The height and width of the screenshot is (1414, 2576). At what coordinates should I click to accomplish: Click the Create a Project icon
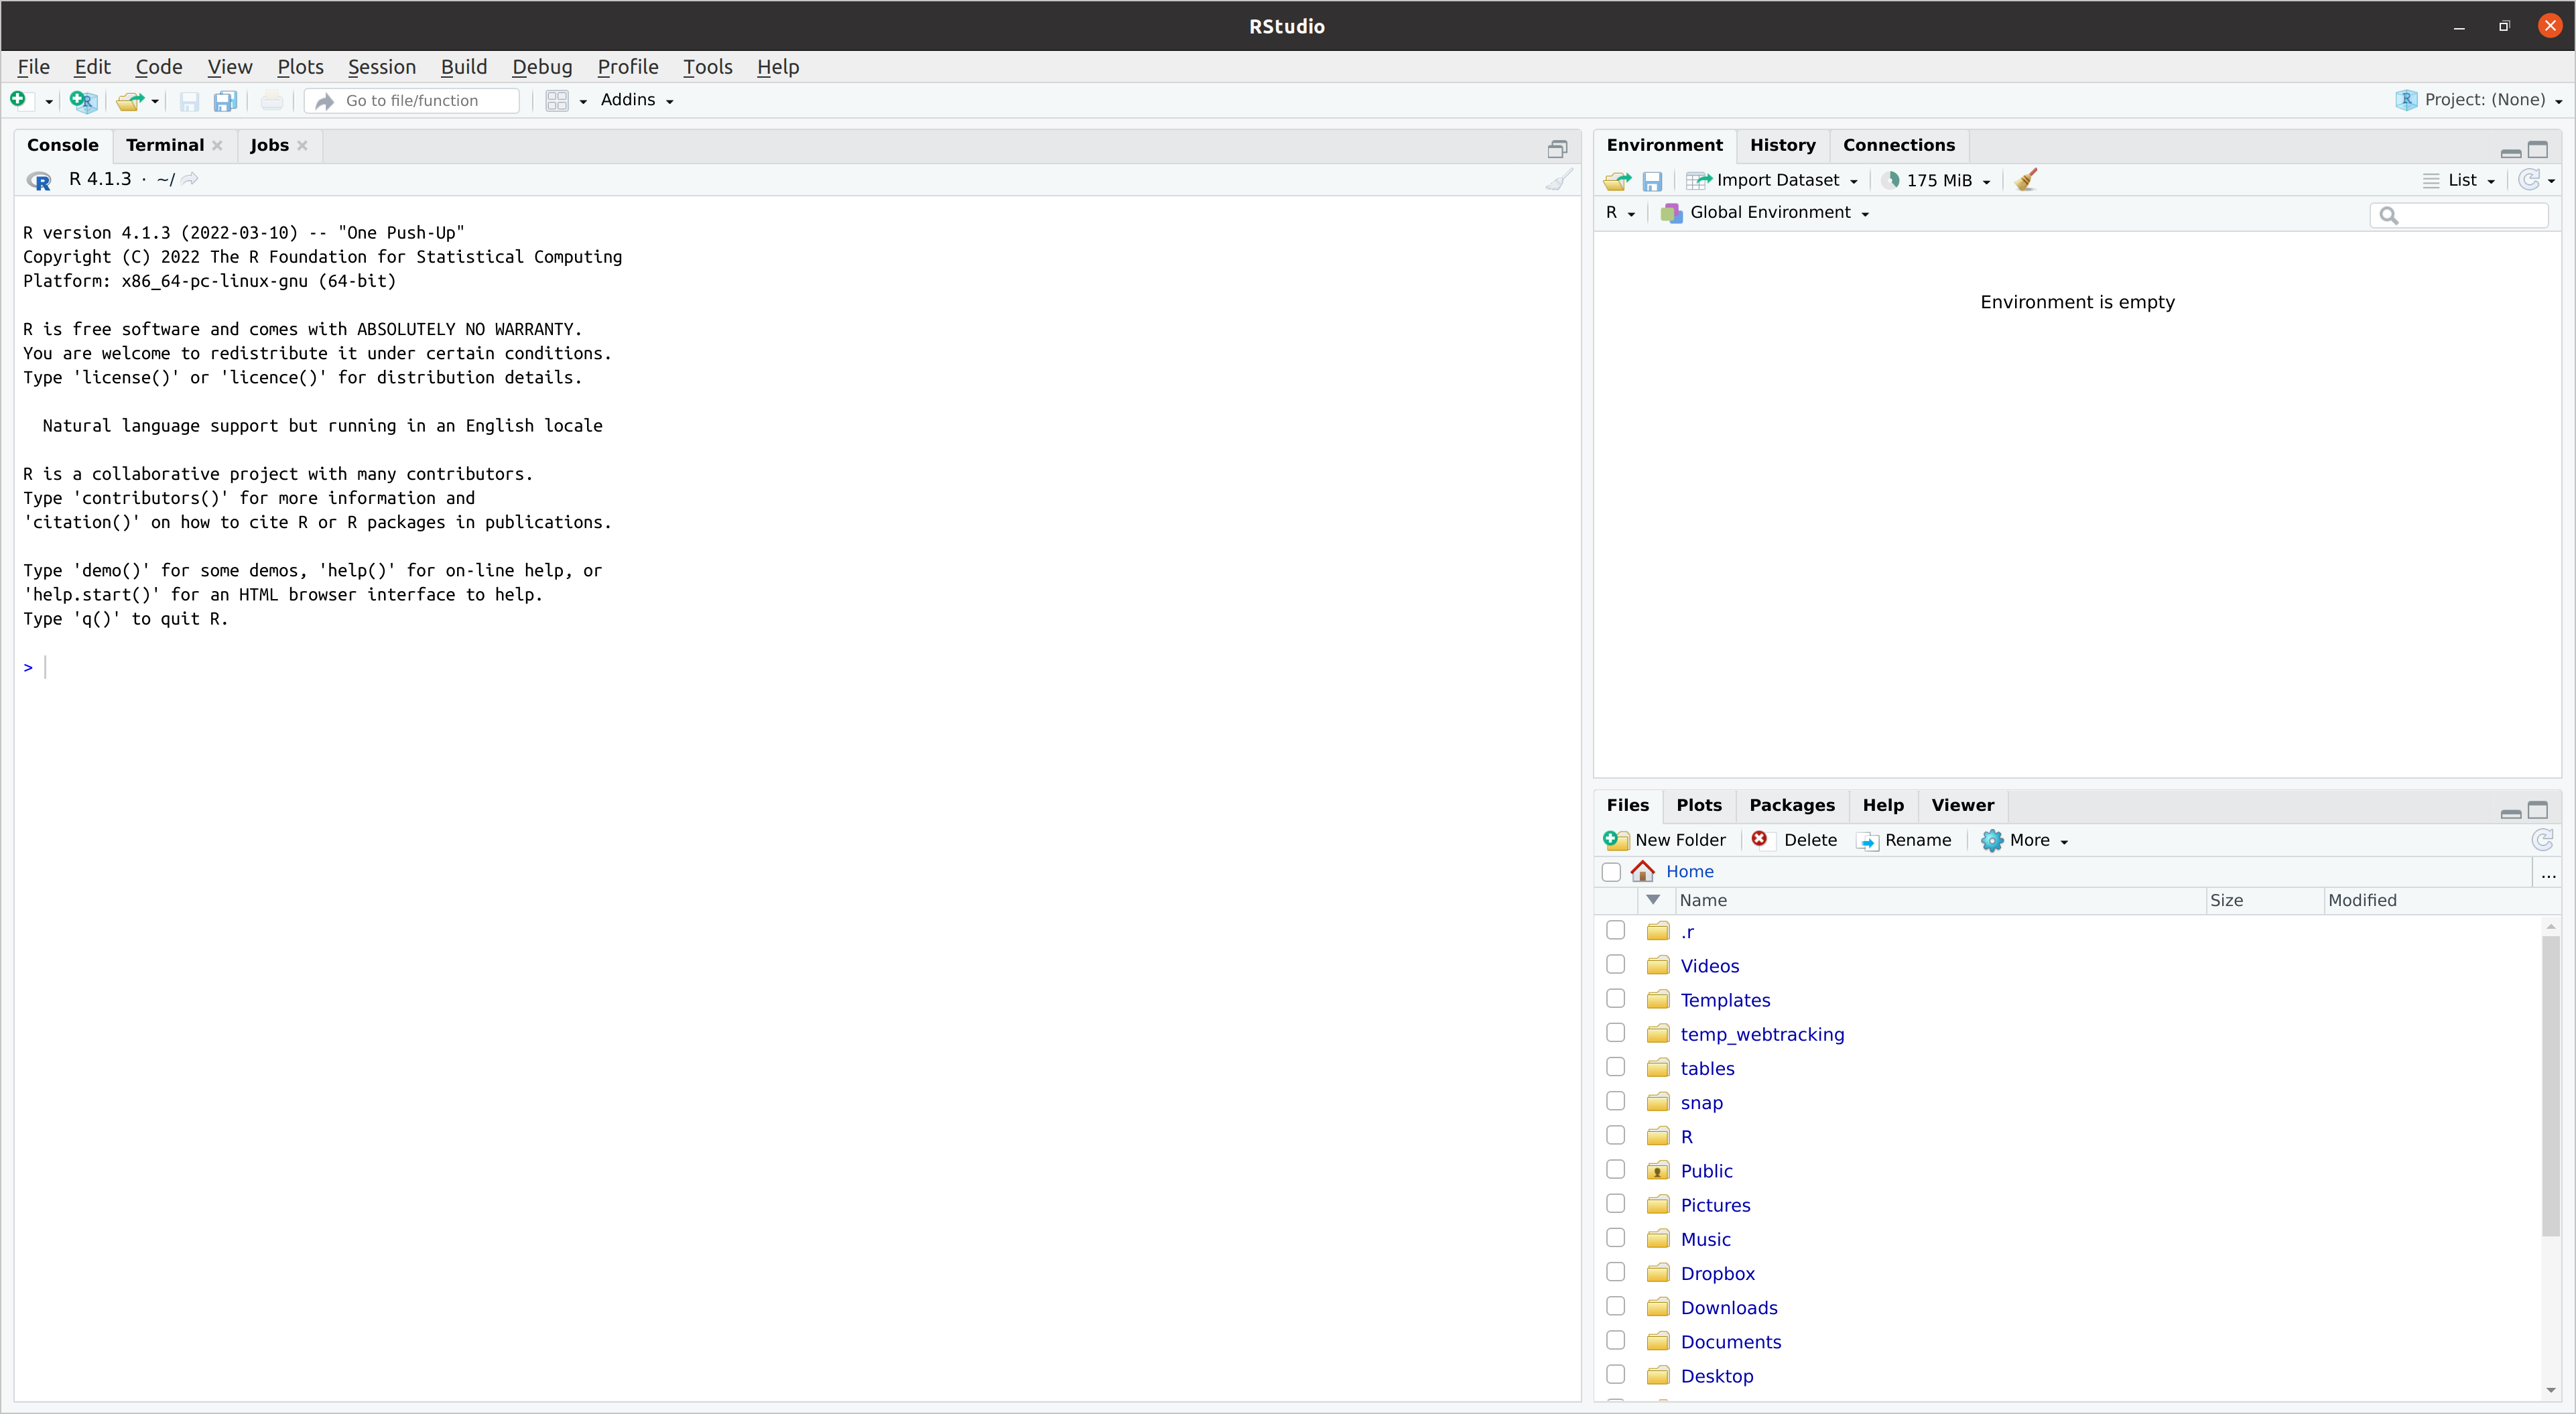(x=83, y=100)
